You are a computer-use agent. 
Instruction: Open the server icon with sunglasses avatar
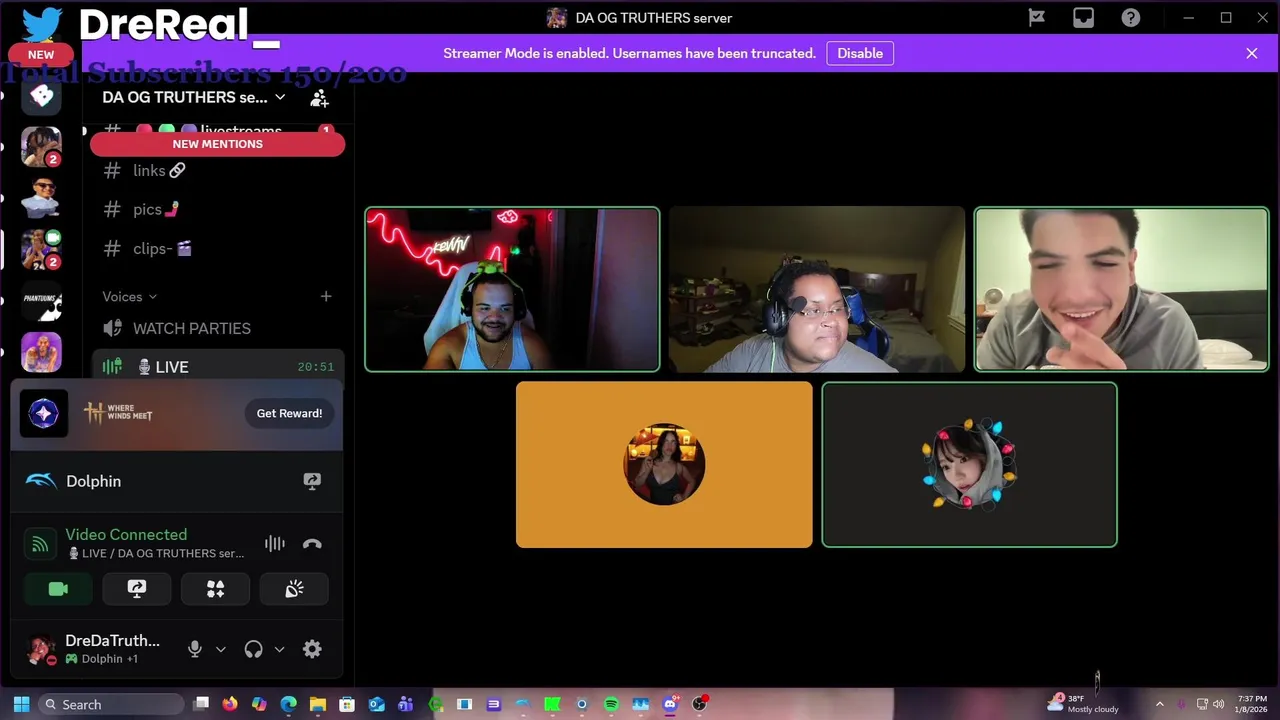(41, 198)
